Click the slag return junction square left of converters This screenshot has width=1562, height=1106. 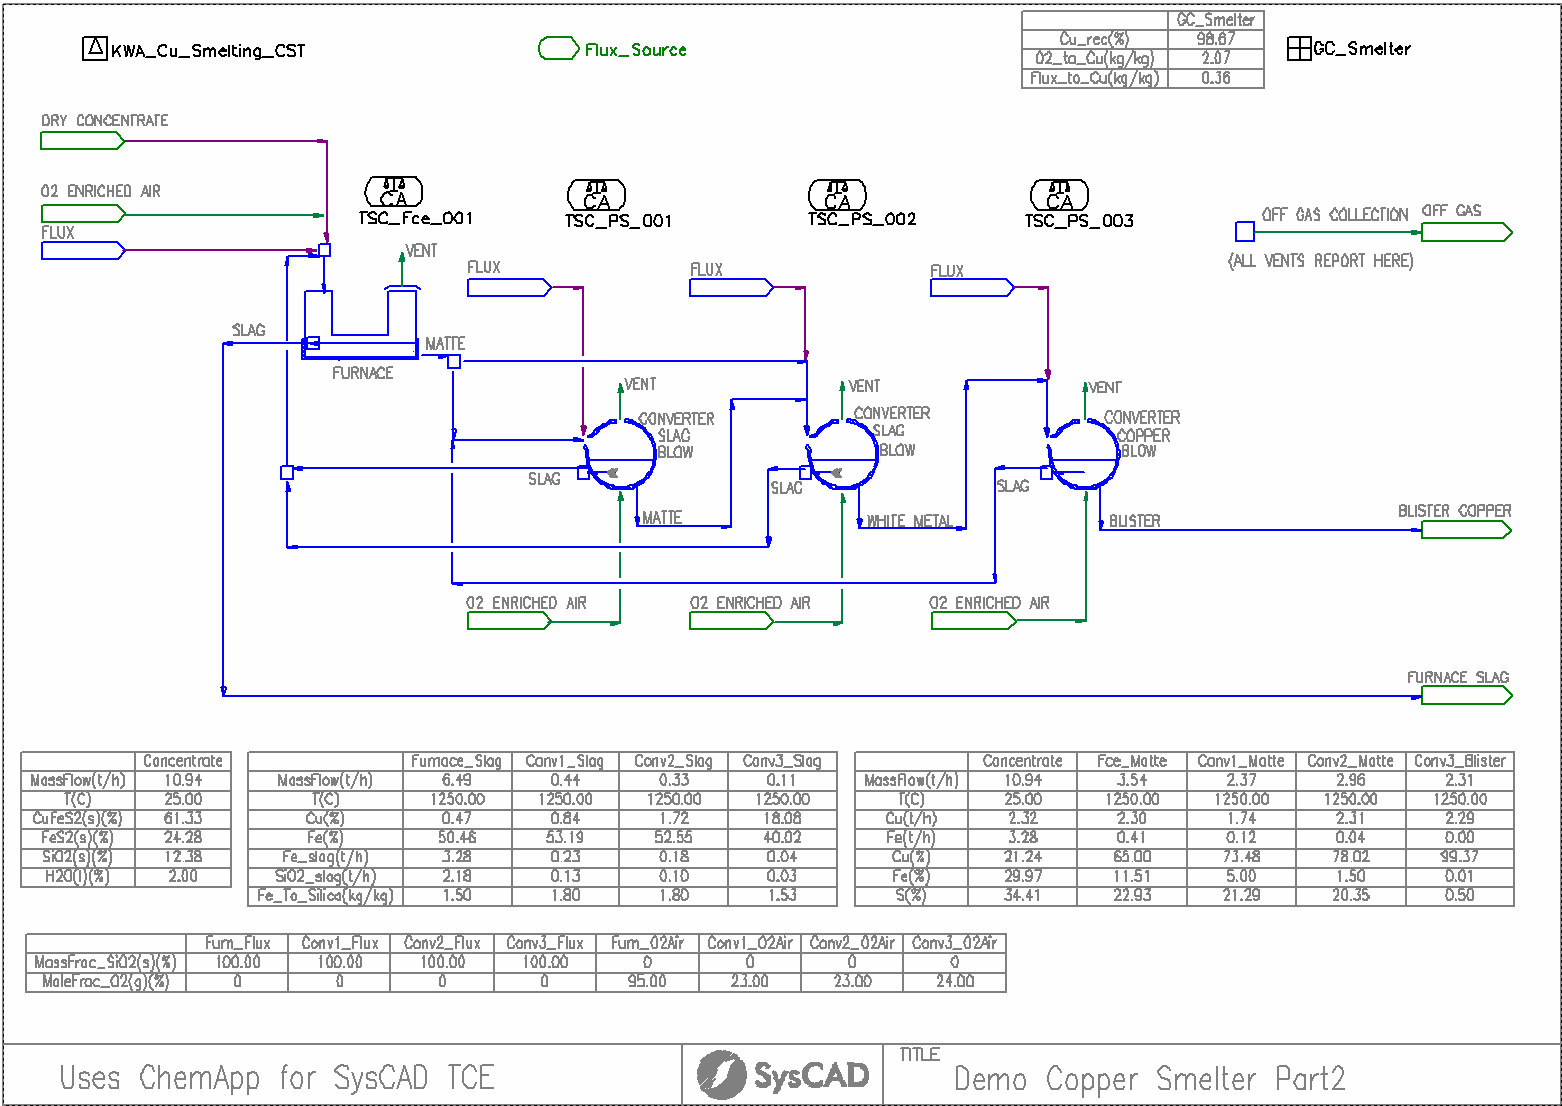click(x=287, y=472)
